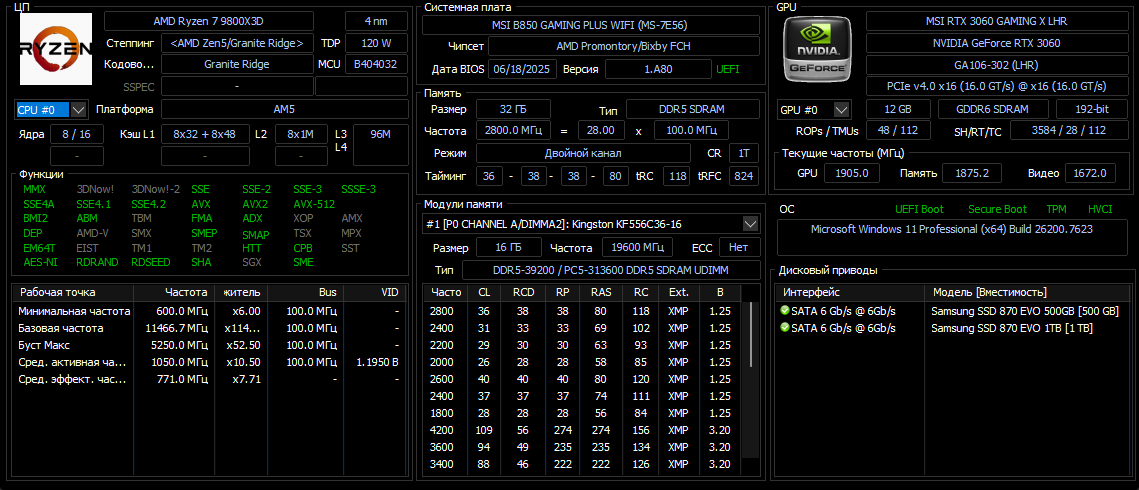1139x490 pixels.
Task: Click the 'GDDR6 SDRAM' field
Action: 993,110
